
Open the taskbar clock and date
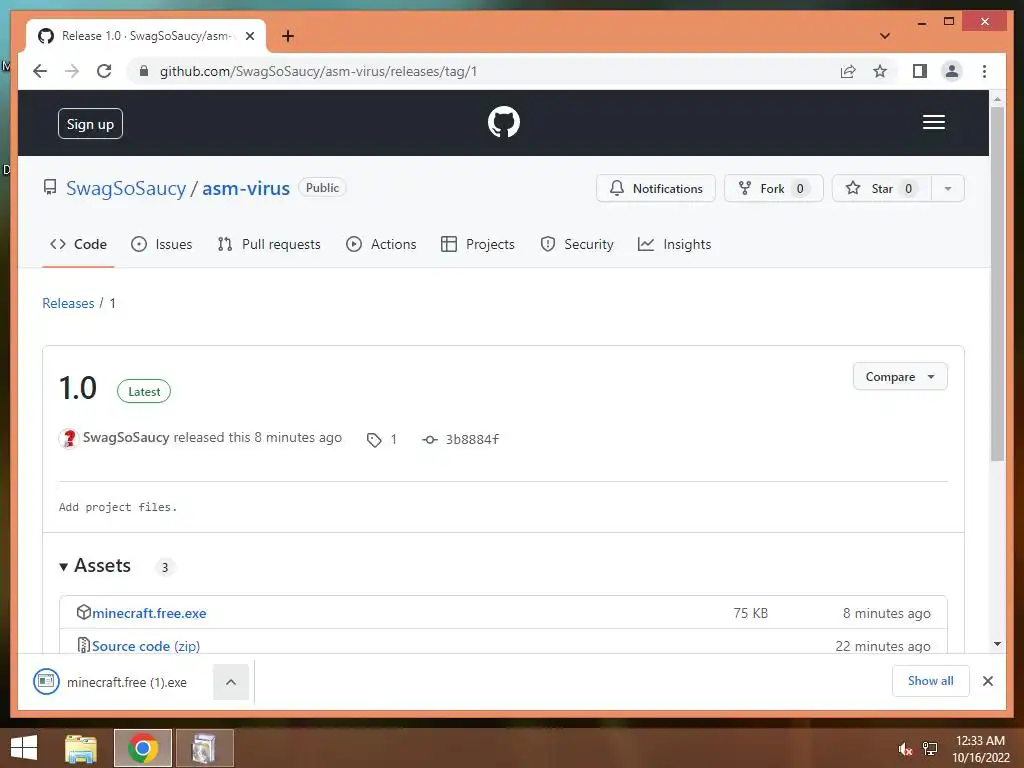click(x=980, y=749)
